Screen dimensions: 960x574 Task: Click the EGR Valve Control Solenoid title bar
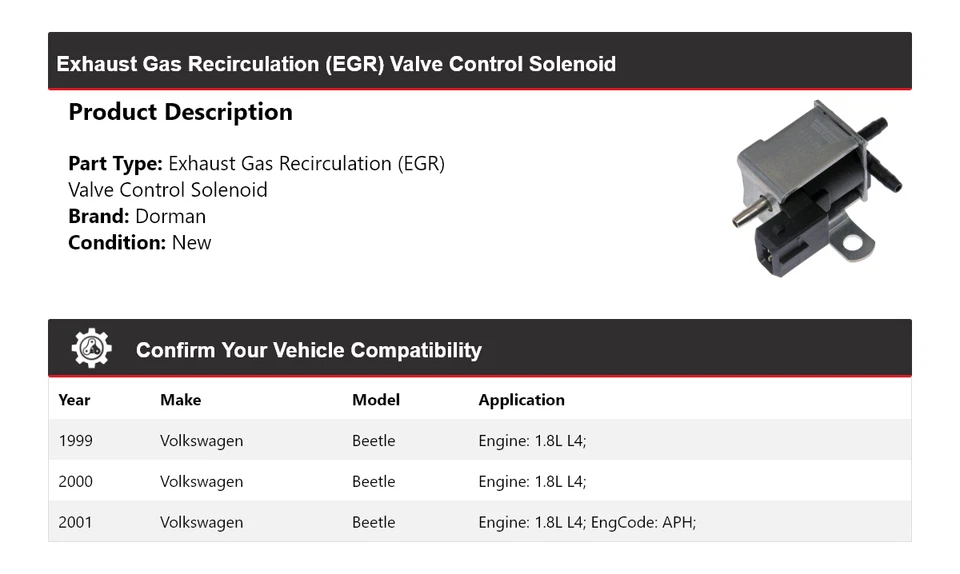pos(336,65)
